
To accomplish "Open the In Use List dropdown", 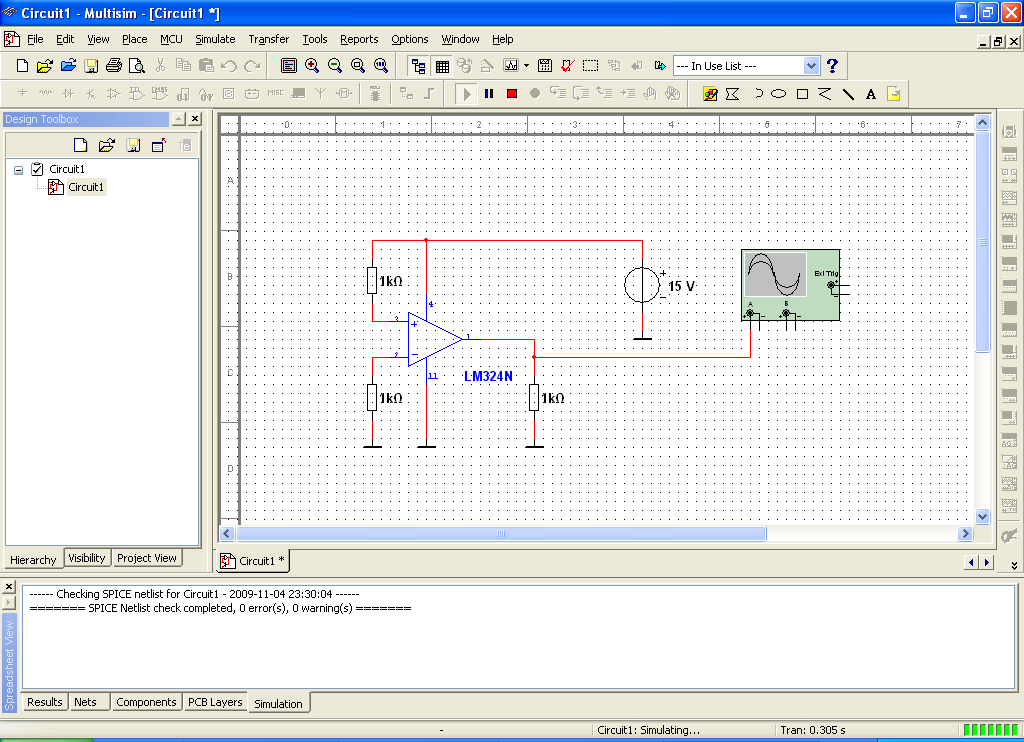I will click(811, 65).
